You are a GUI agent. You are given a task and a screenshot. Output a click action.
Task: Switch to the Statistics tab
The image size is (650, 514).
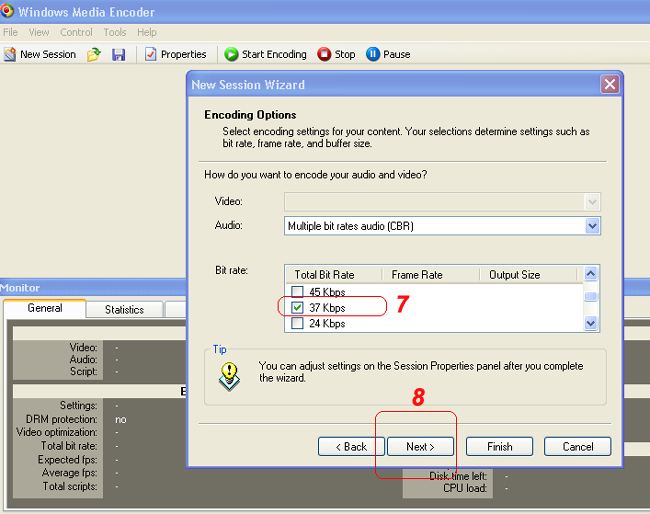pos(124,310)
